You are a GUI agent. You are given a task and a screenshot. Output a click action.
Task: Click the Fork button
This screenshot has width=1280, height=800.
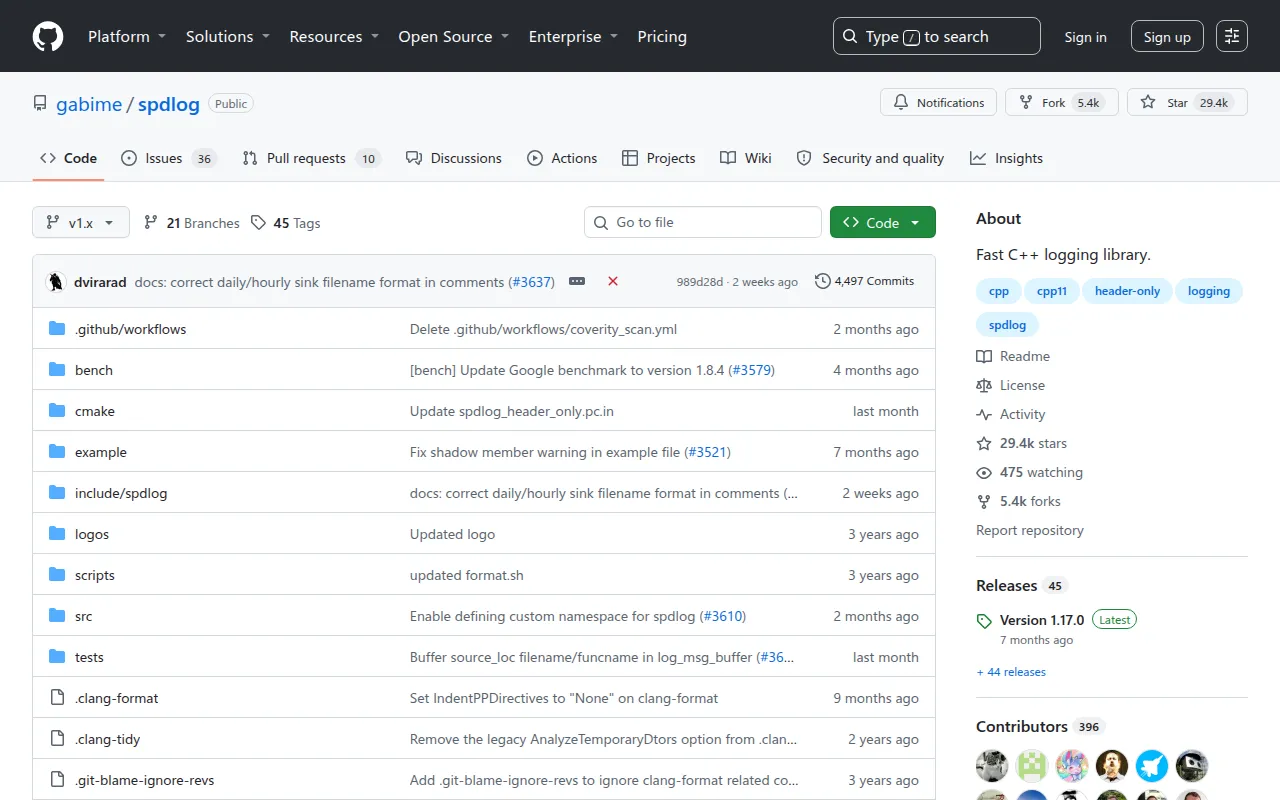[x=1062, y=102]
